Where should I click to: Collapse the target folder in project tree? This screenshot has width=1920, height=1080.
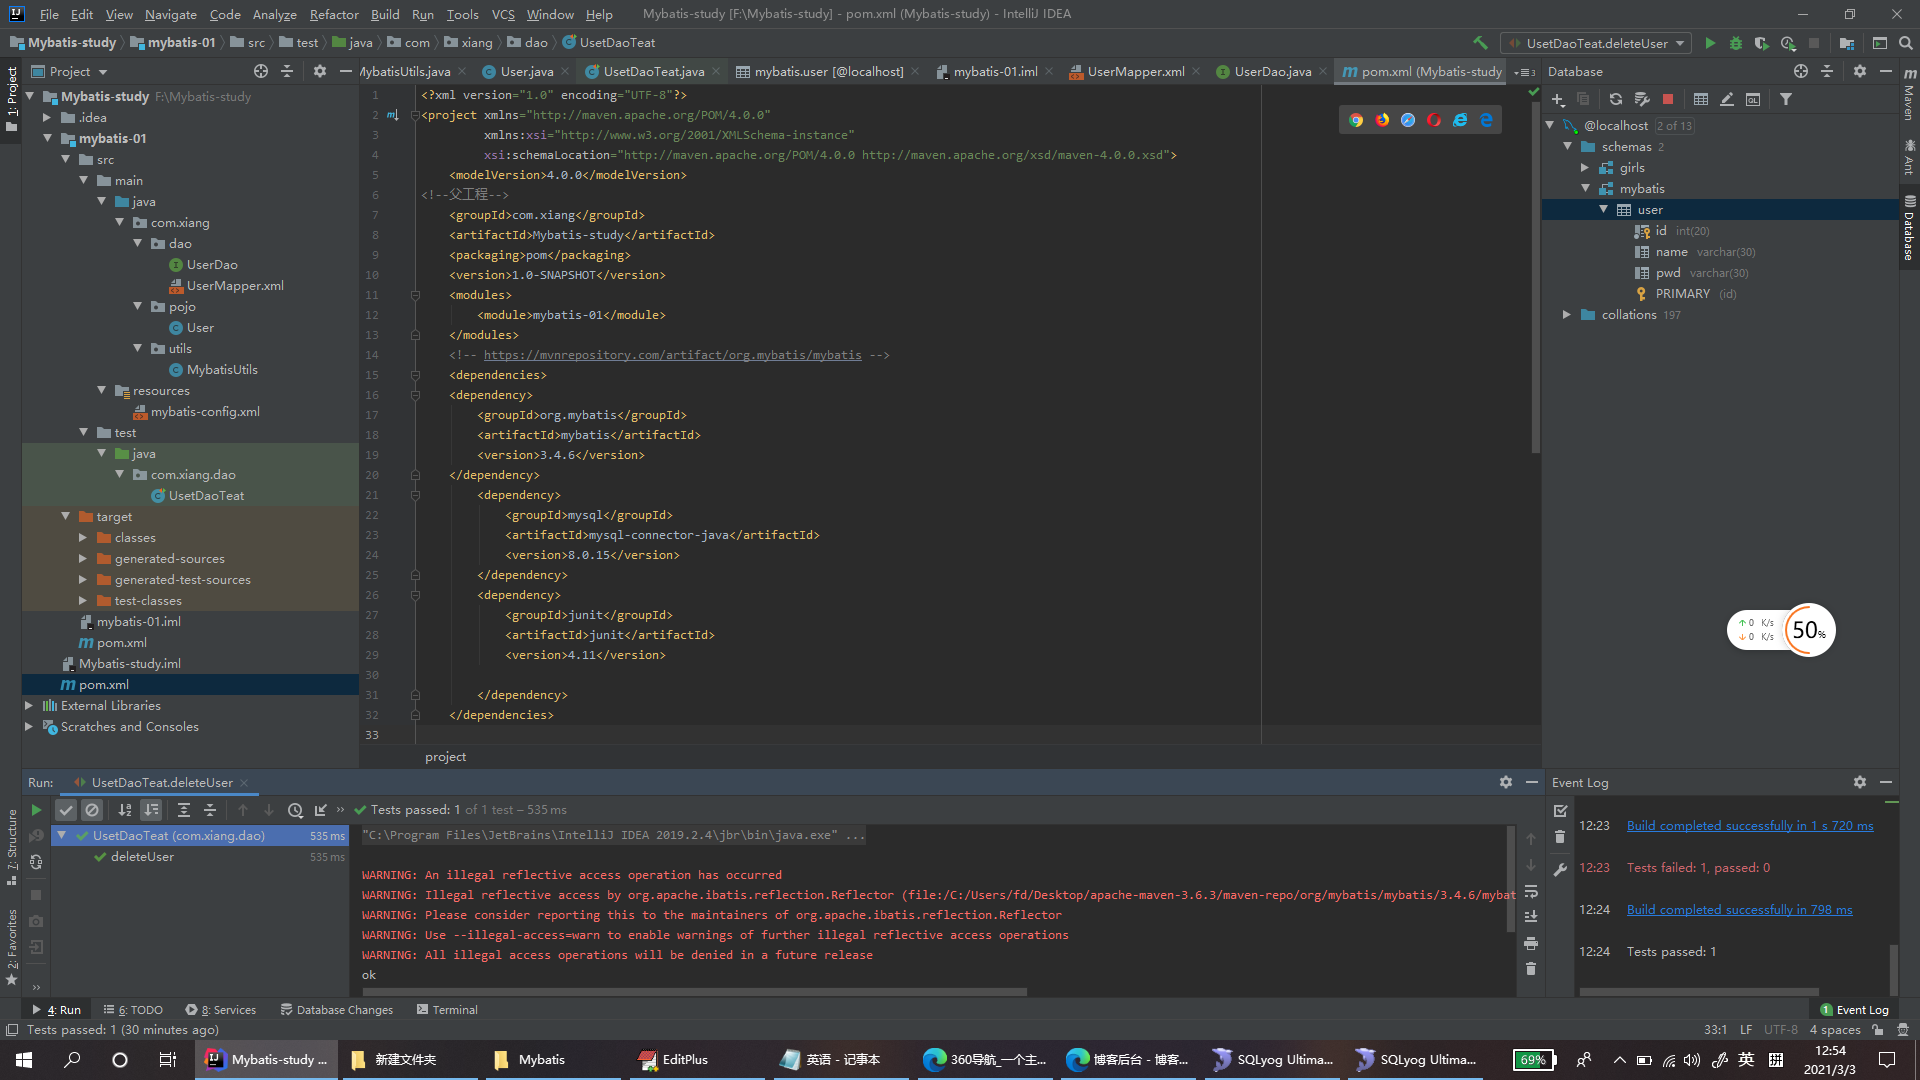(66, 517)
